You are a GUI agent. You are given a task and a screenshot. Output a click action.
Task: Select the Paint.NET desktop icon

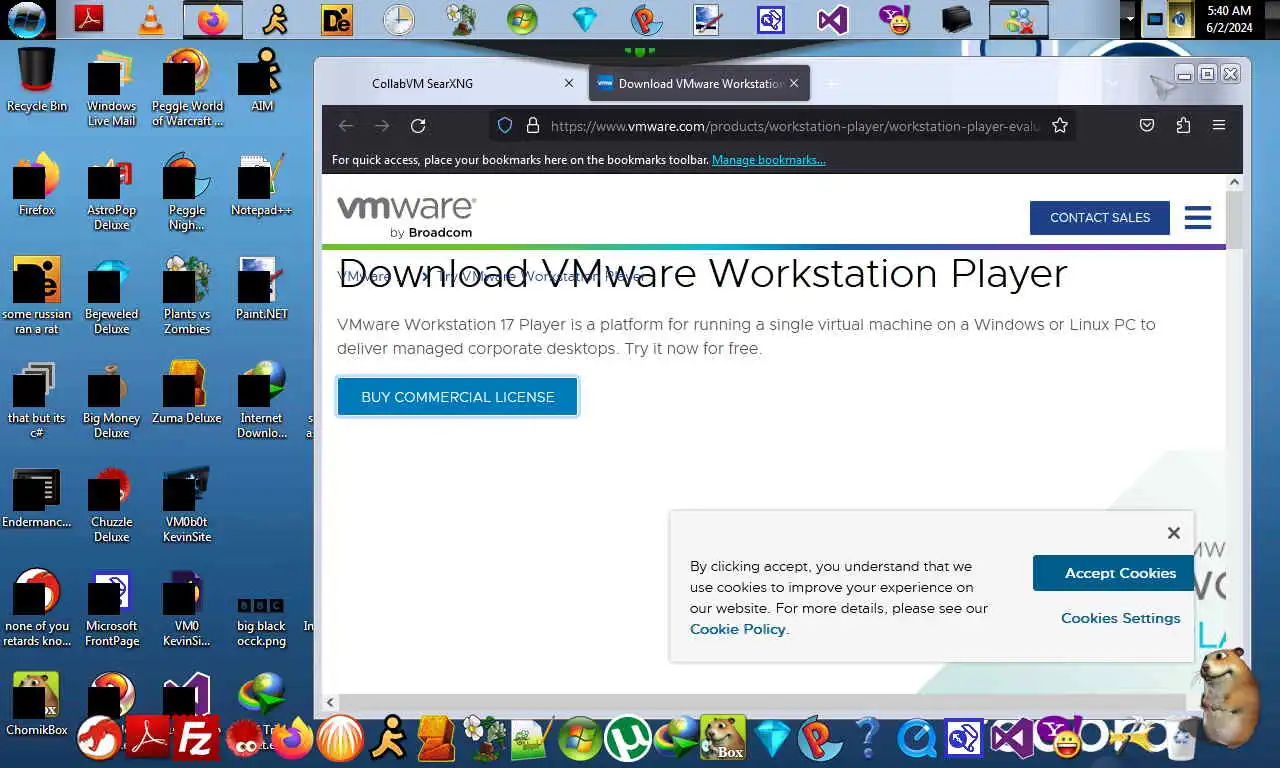261,288
